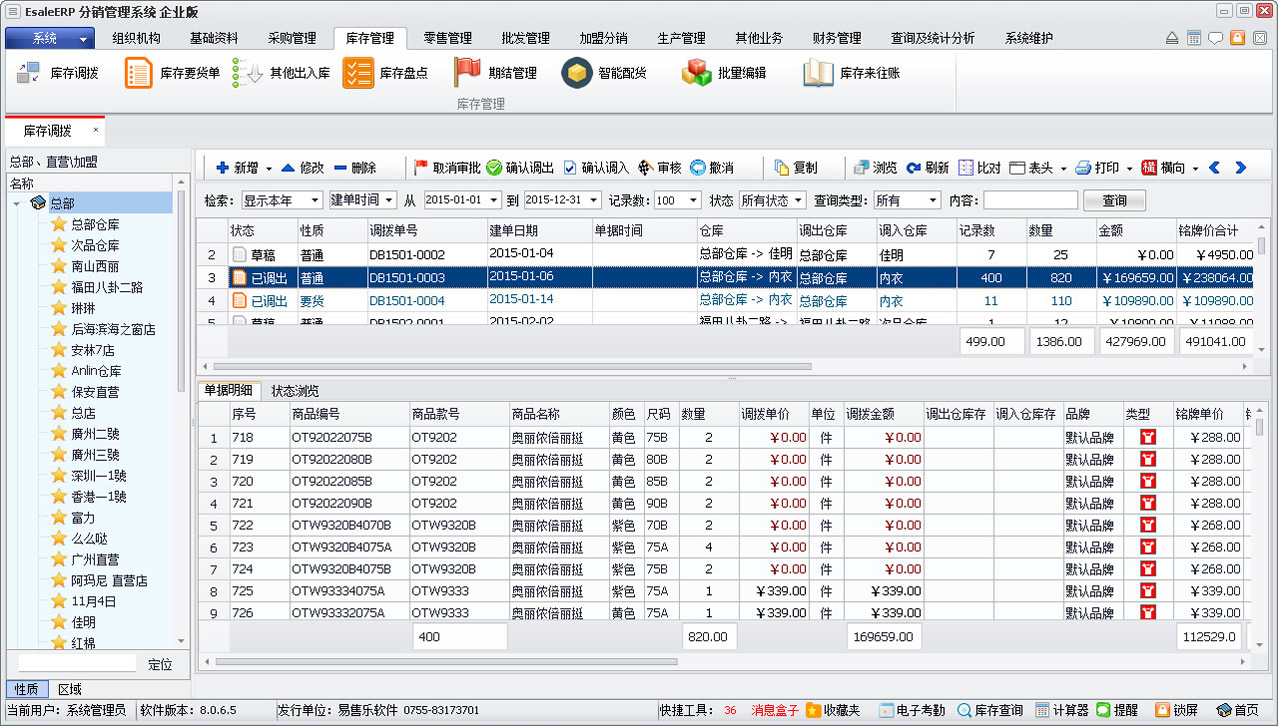Select row 2 draft status checkbox icon
The image size is (1278, 726).
click(x=239, y=255)
